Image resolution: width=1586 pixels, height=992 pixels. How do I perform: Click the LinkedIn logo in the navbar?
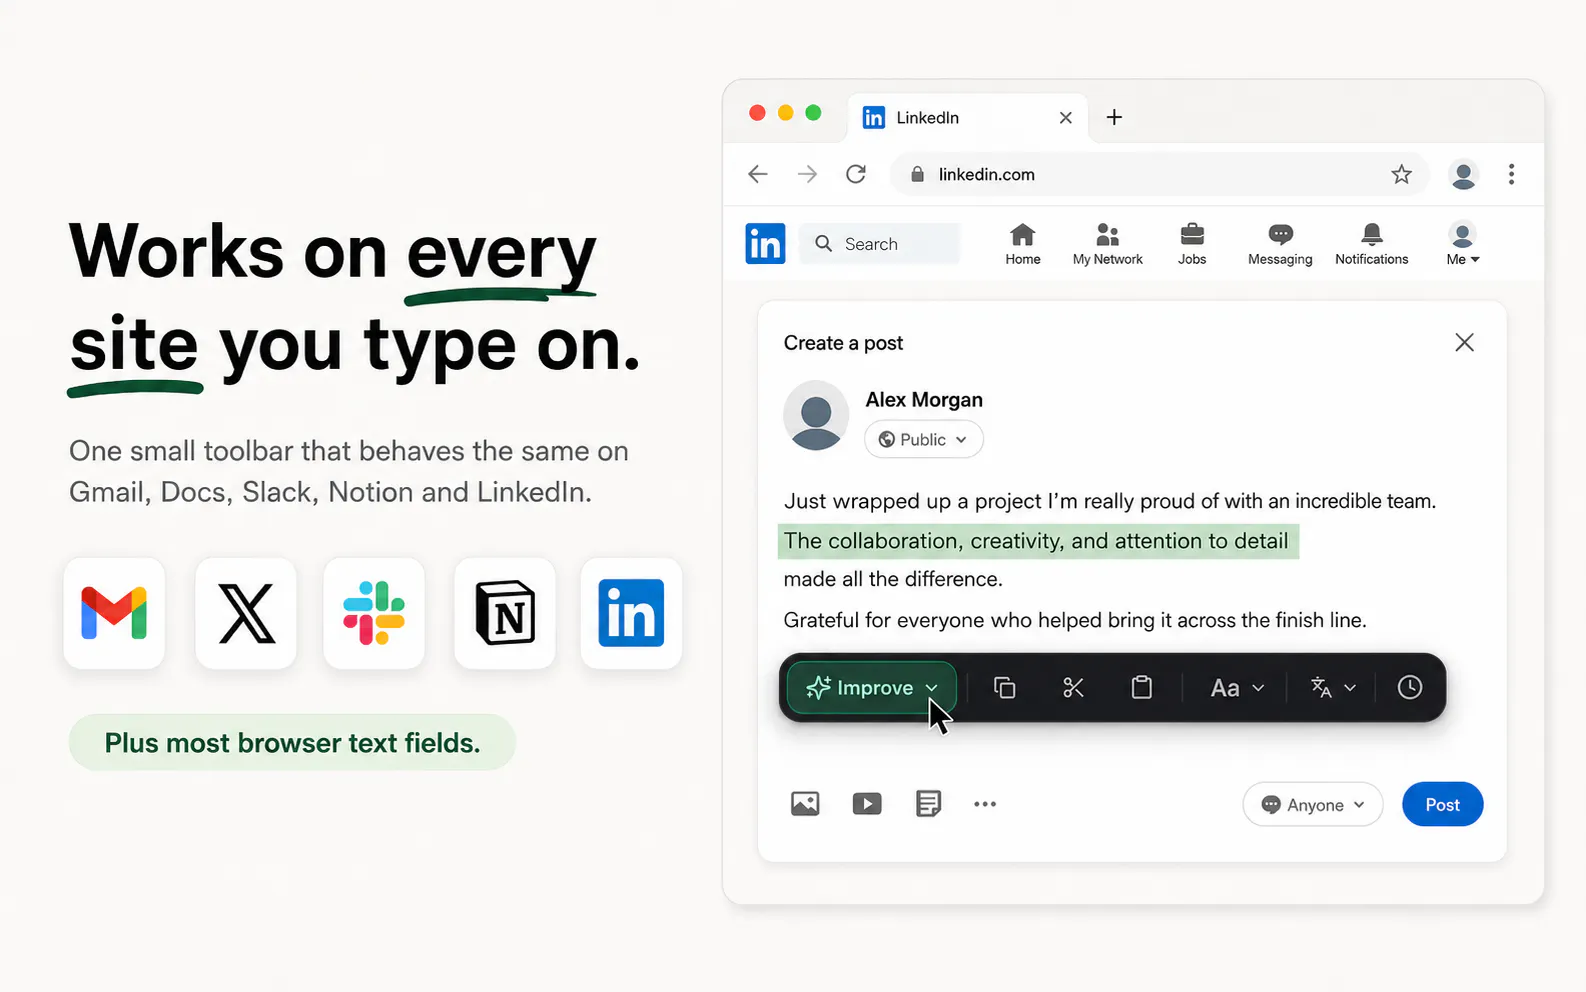(766, 244)
